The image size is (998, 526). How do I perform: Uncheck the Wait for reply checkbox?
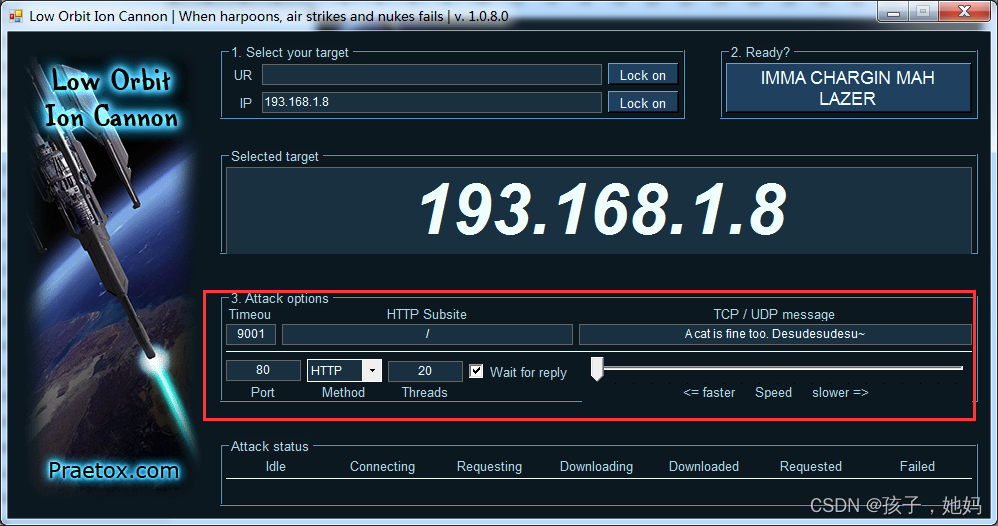(476, 371)
